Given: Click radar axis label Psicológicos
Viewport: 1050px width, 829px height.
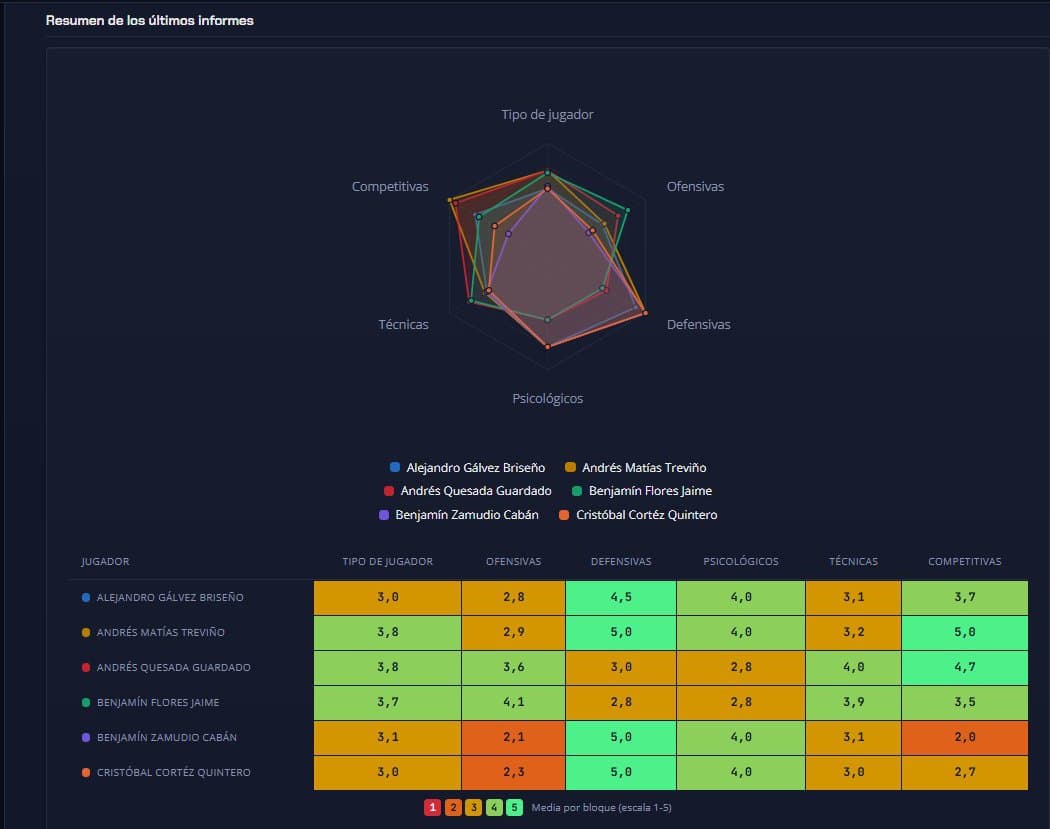Looking at the screenshot, I should click(547, 398).
